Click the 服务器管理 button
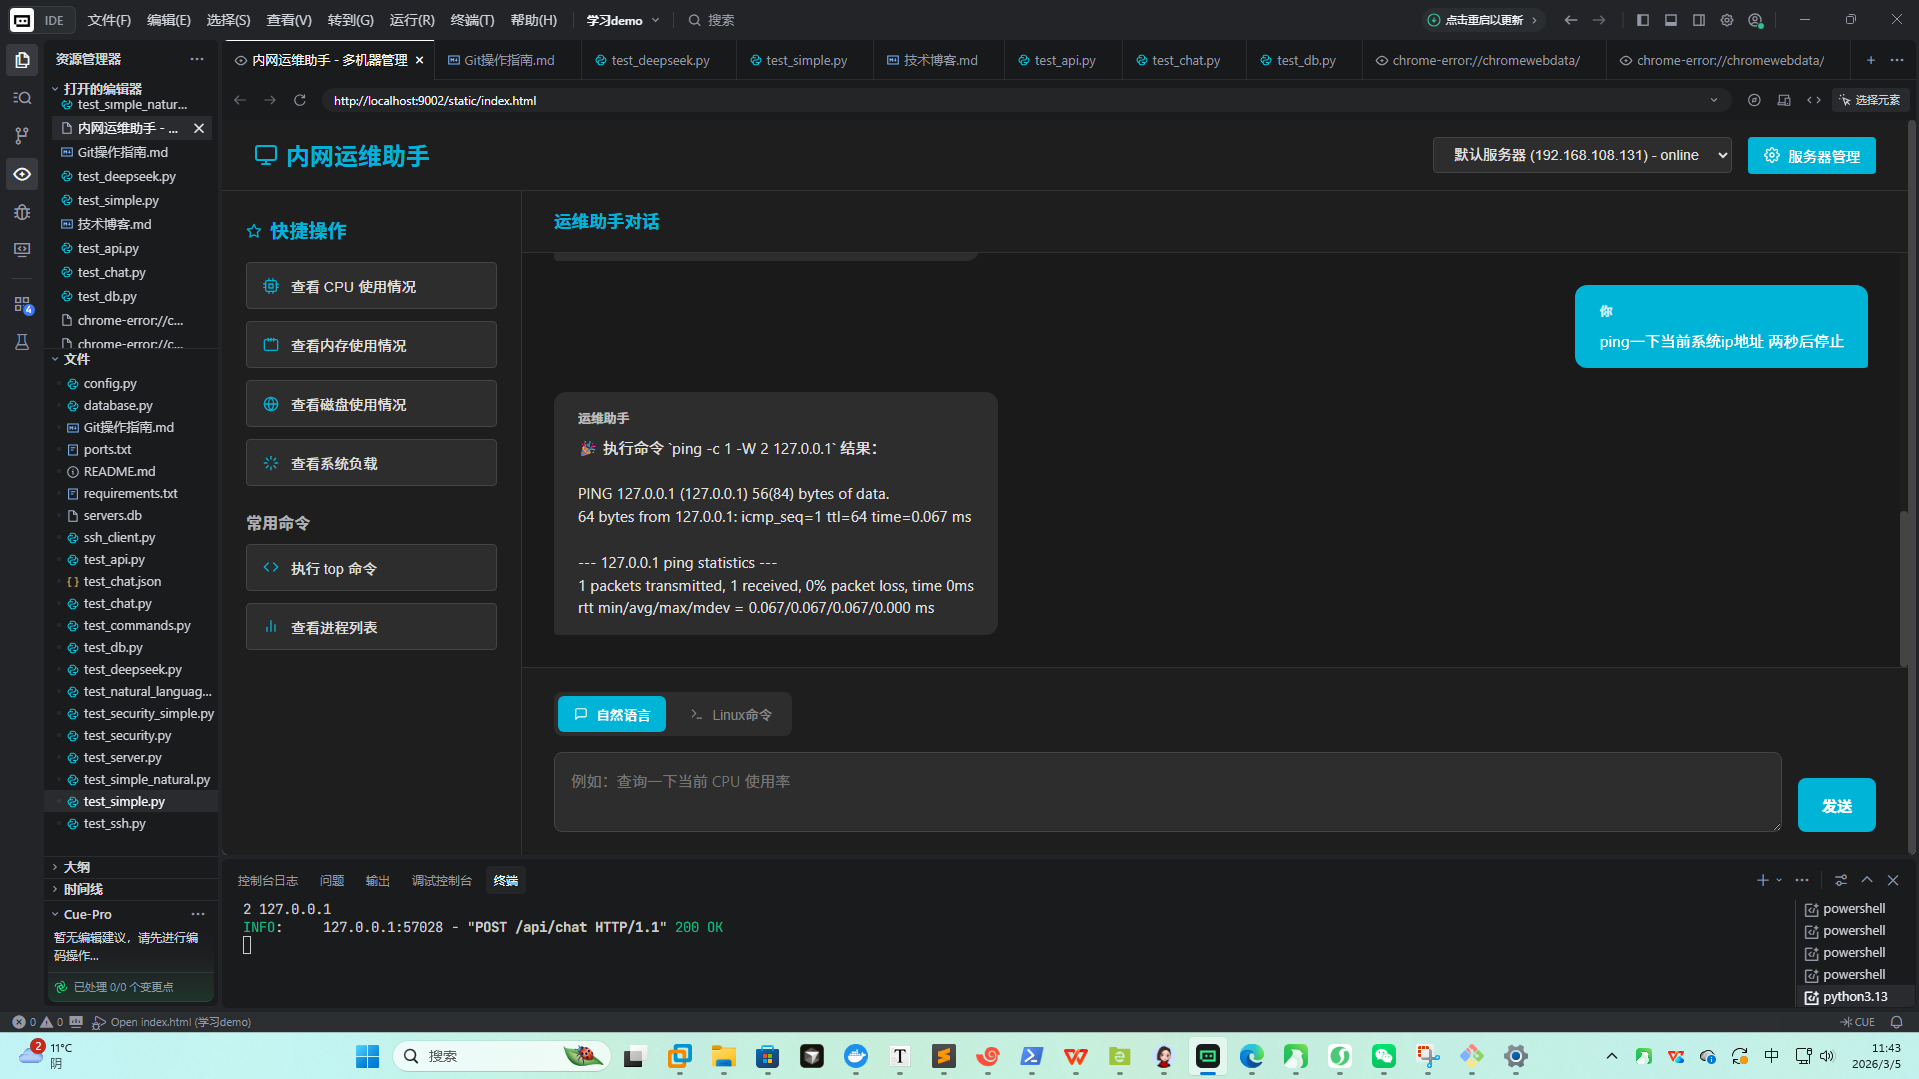The height and width of the screenshot is (1079, 1919). pos(1811,155)
